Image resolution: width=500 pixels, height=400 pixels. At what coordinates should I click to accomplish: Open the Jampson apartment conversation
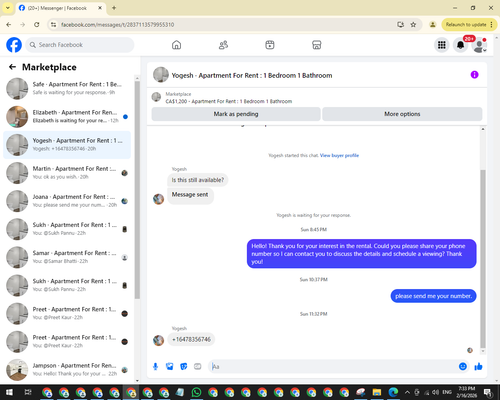tap(67, 370)
